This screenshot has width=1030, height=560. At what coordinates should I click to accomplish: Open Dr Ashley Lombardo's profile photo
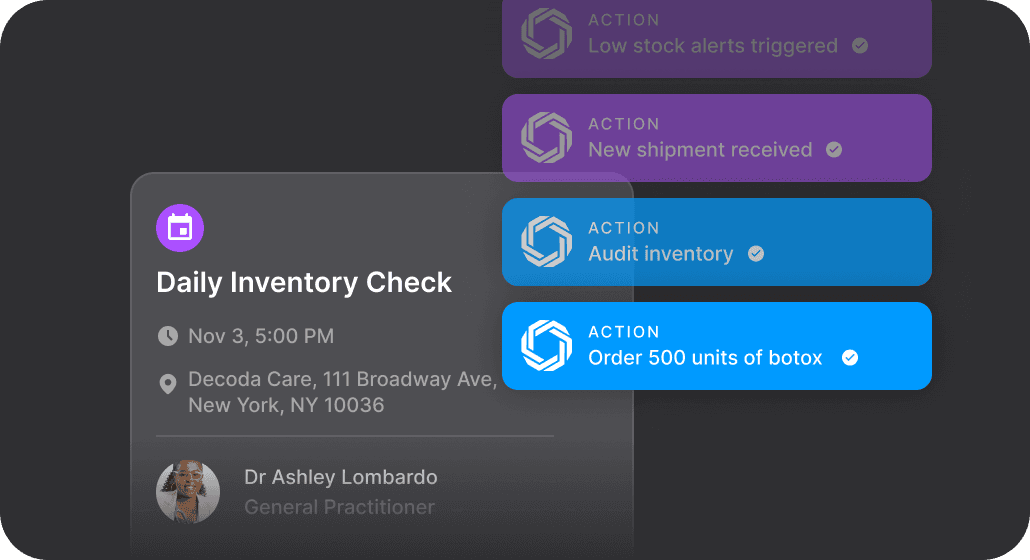click(x=188, y=492)
